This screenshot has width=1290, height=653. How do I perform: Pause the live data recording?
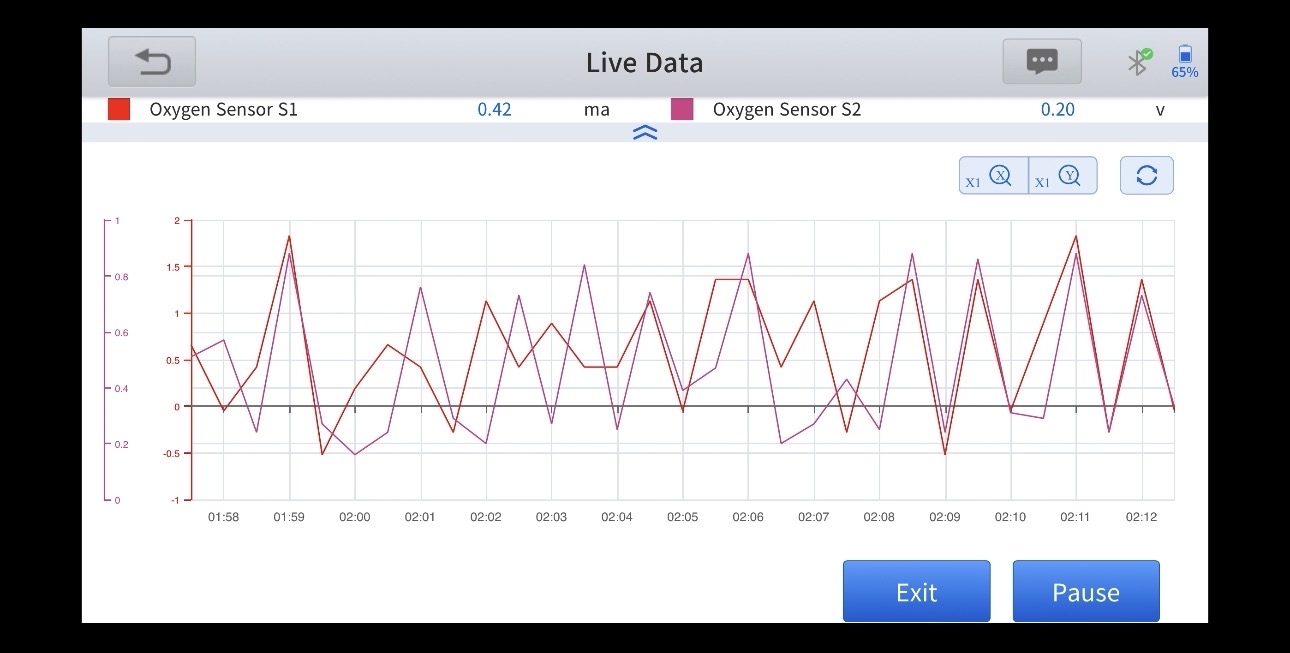pos(1086,592)
